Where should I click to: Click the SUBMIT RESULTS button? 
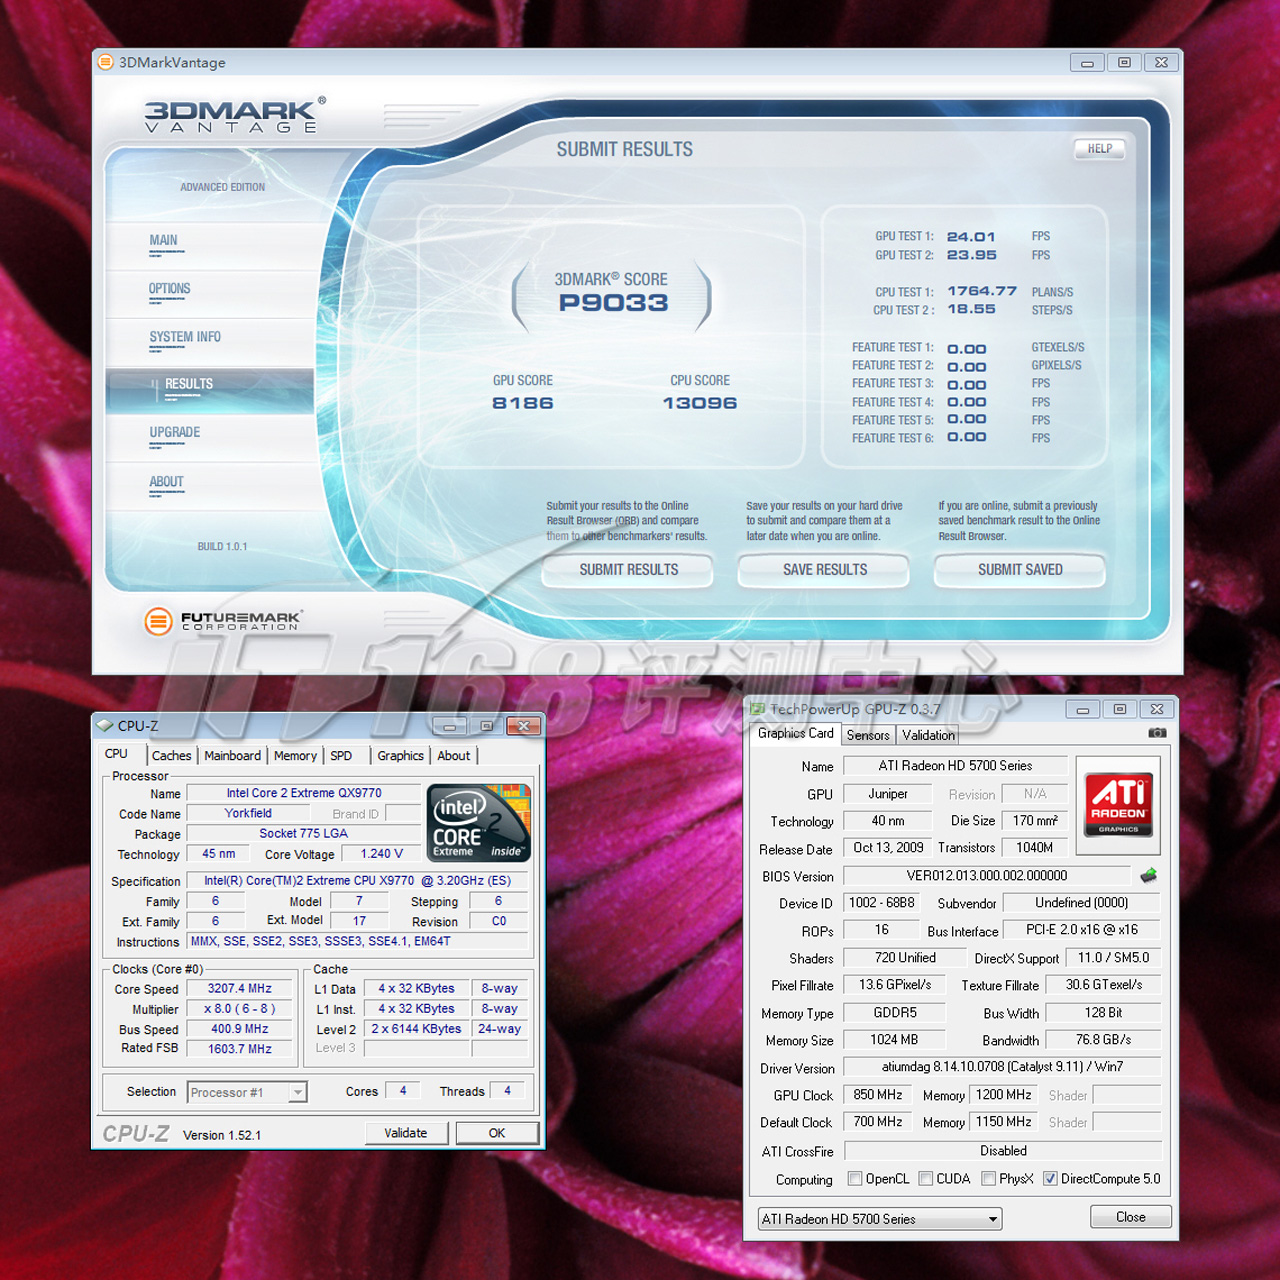[629, 570]
